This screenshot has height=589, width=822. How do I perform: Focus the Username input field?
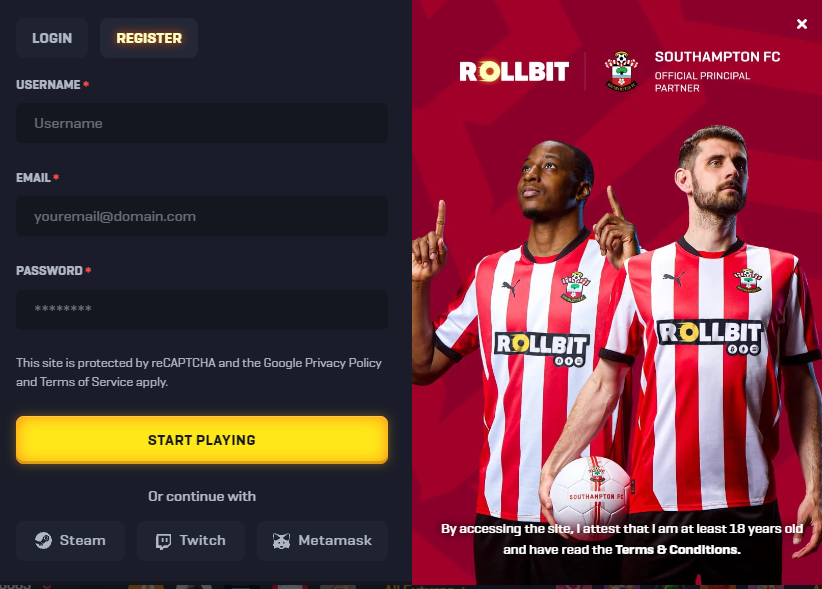tap(202, 123)
